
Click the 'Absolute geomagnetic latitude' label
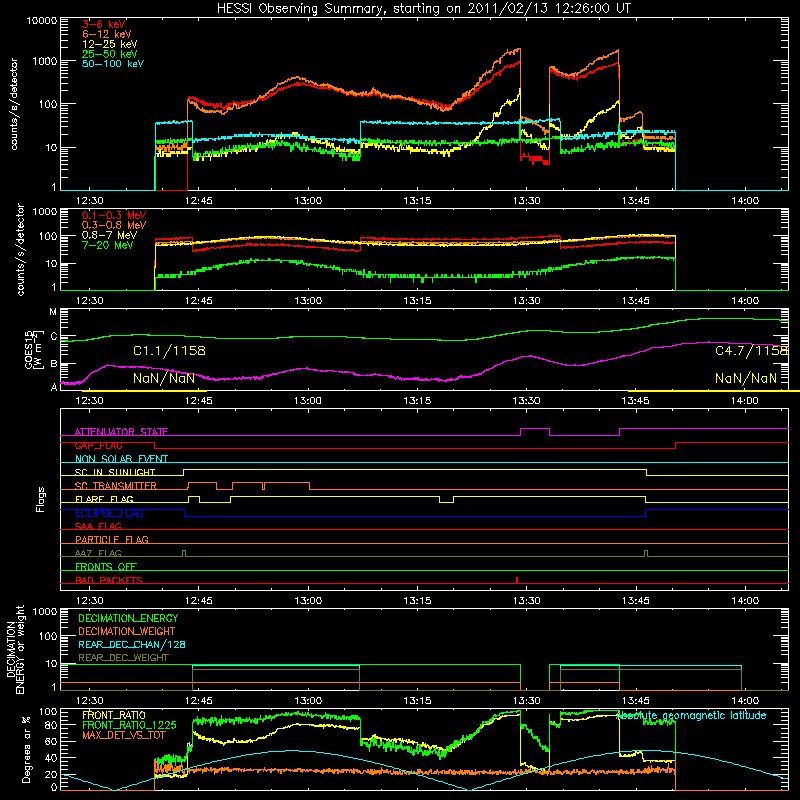[692, 716]
